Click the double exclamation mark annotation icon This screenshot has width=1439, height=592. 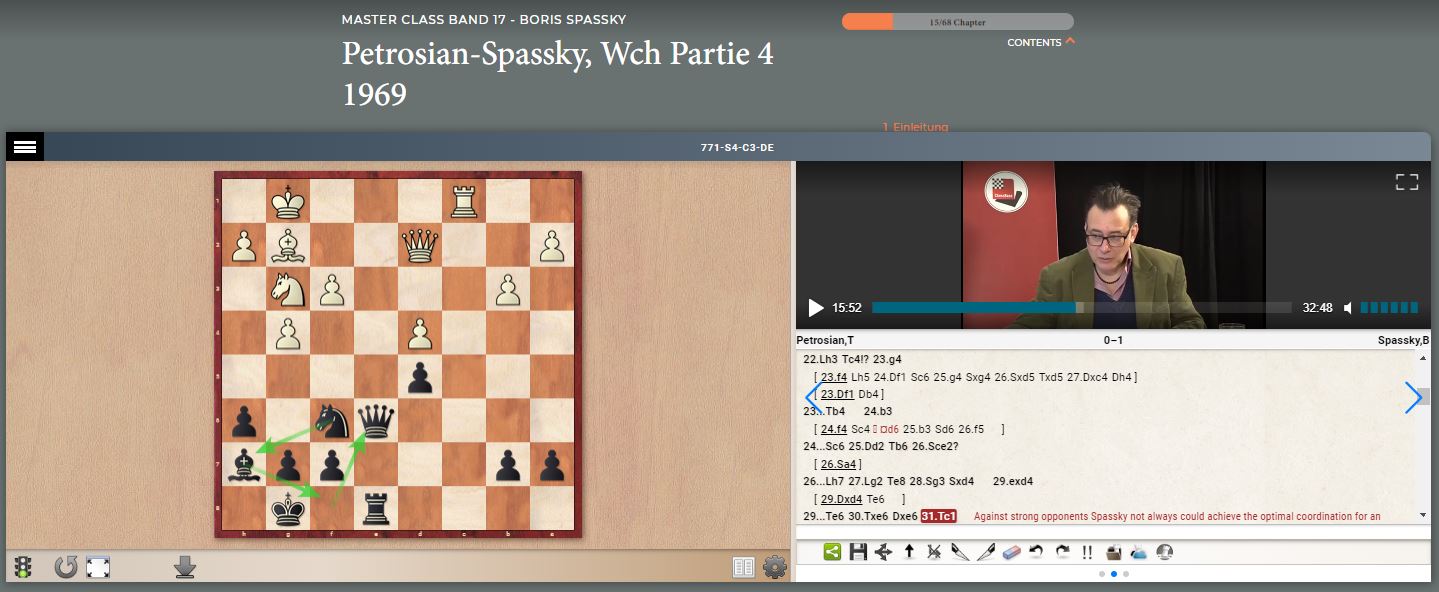coord(1087,551)
